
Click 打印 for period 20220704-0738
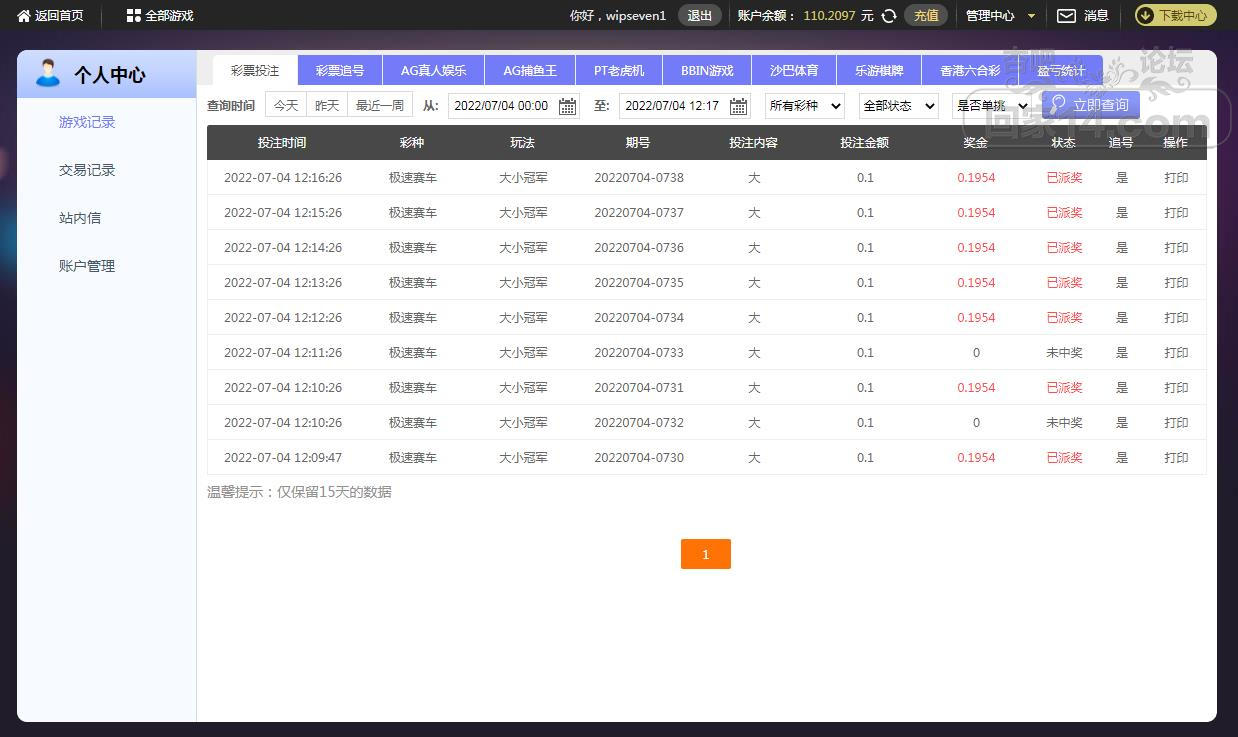(x=1176, y=178)
